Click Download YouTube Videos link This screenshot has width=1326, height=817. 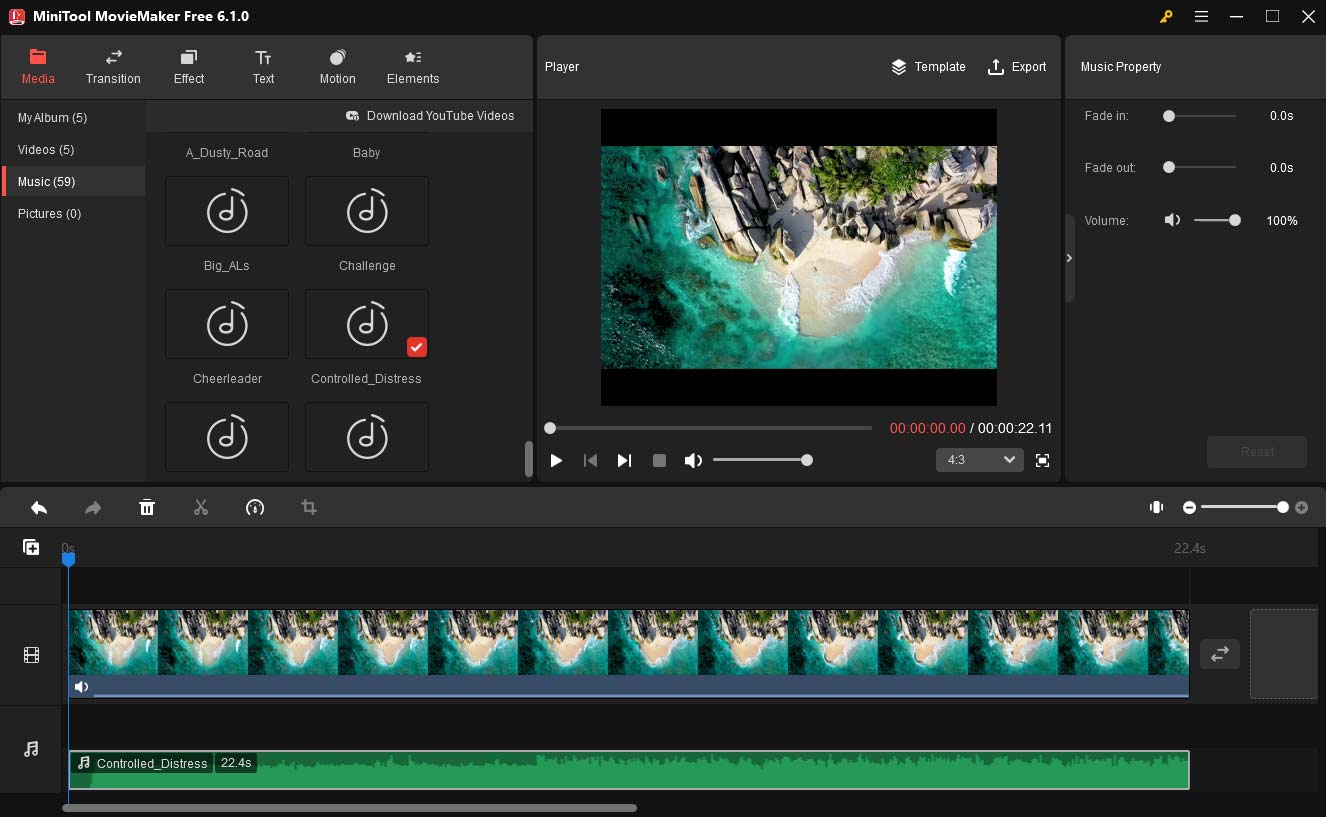(430, 116)
